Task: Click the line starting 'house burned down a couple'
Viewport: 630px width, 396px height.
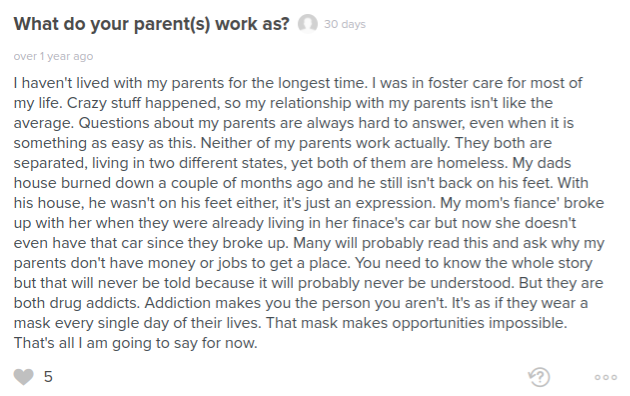Action: 301,183
